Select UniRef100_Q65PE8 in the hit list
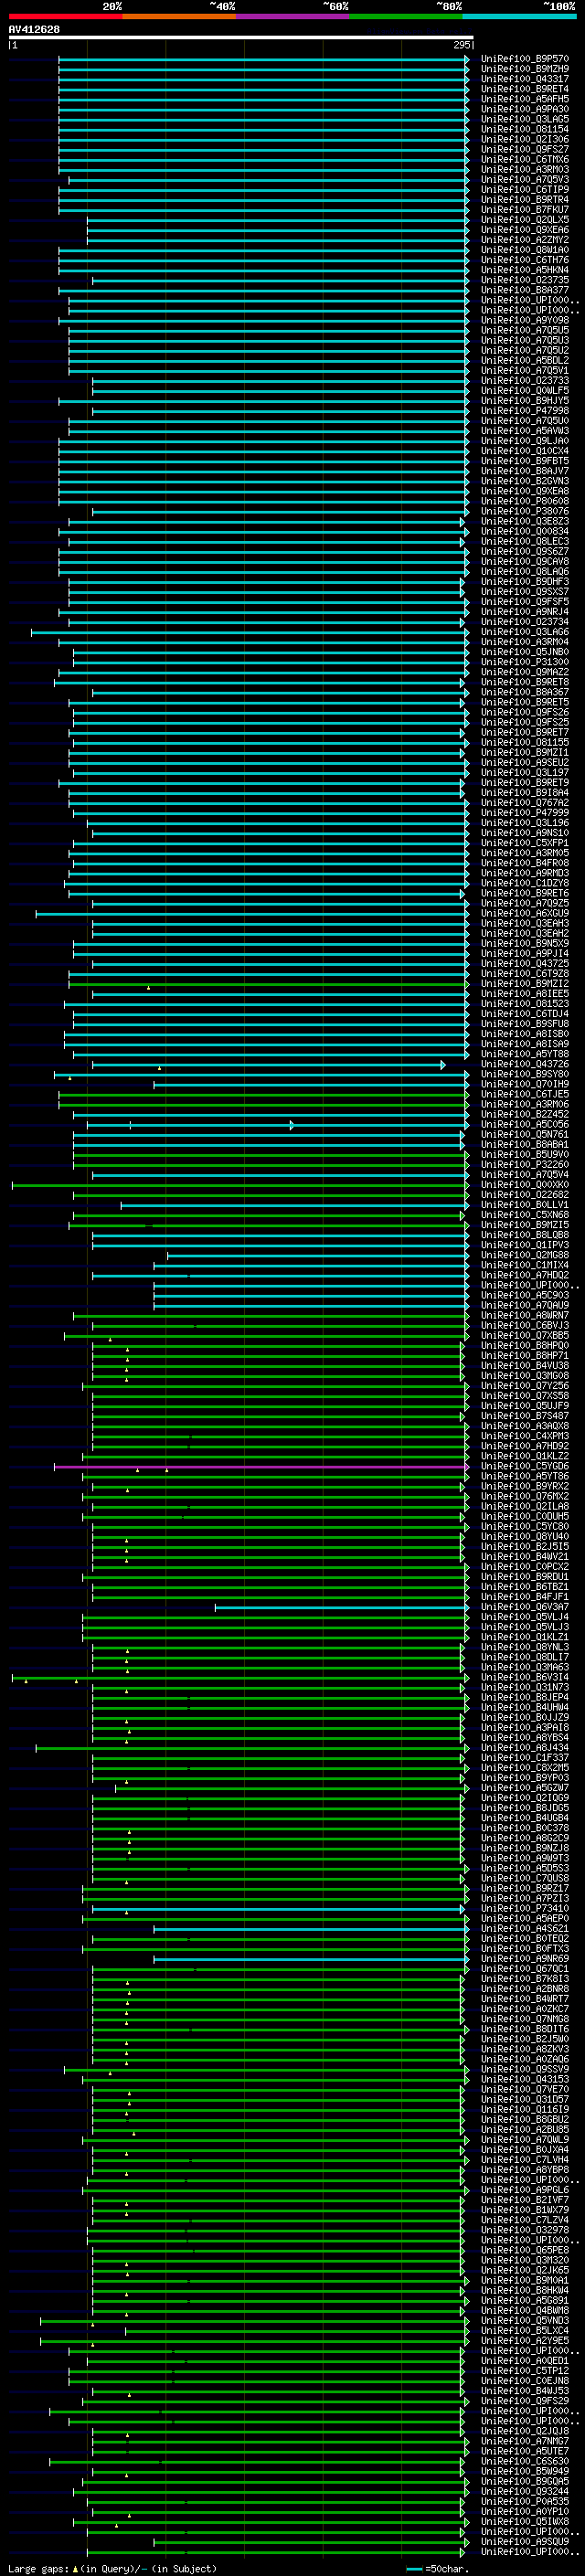This screenshot has width=585, height=2576. click(x=525, y=2251)
